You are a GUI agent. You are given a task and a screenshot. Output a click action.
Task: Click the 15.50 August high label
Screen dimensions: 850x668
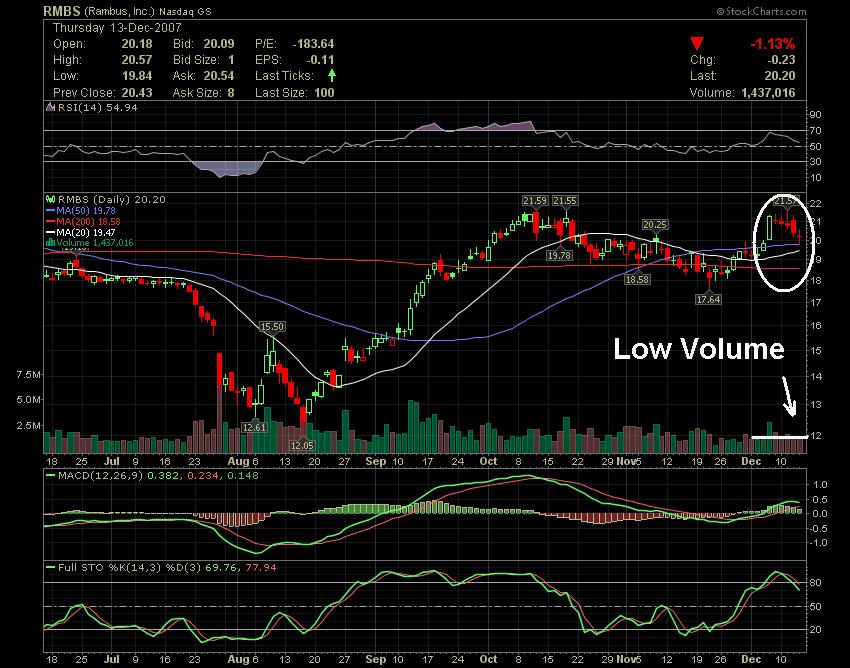(272, 327)
